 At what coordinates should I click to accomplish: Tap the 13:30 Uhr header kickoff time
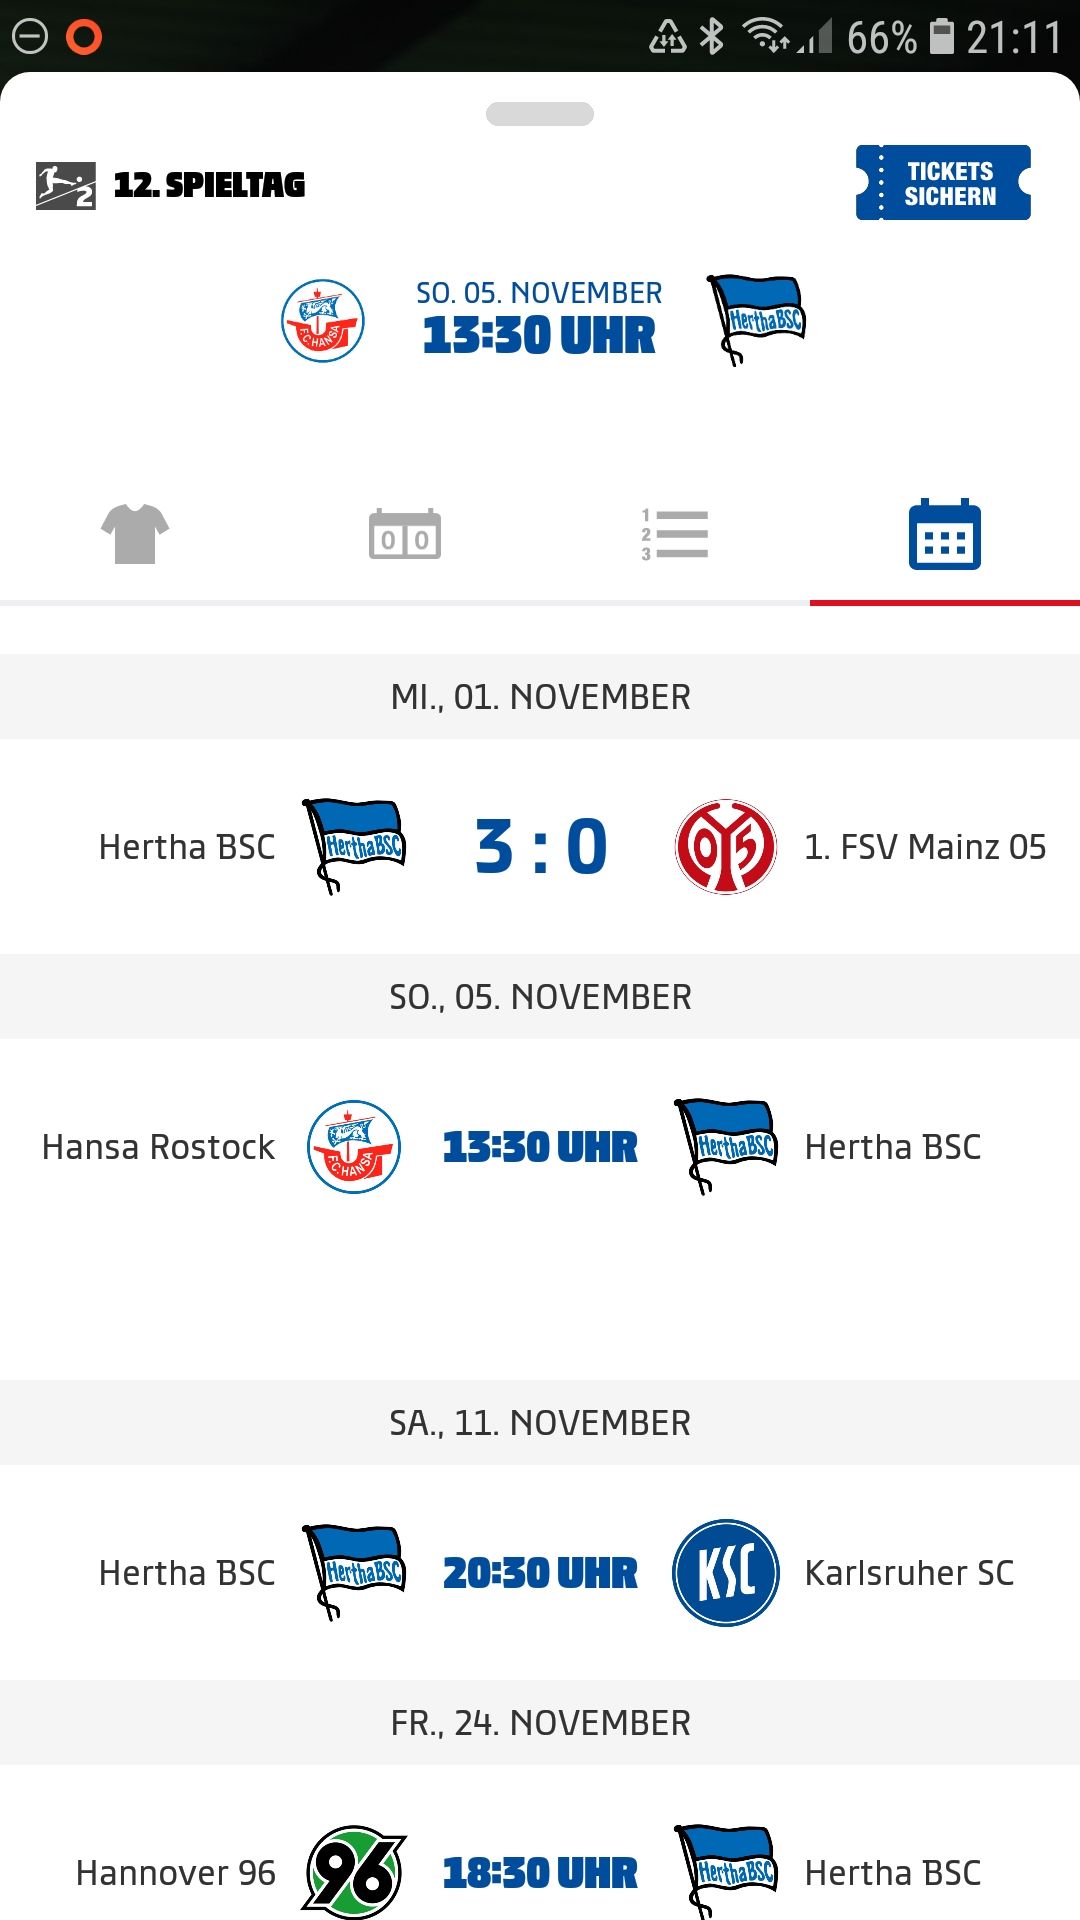[539, 335]
